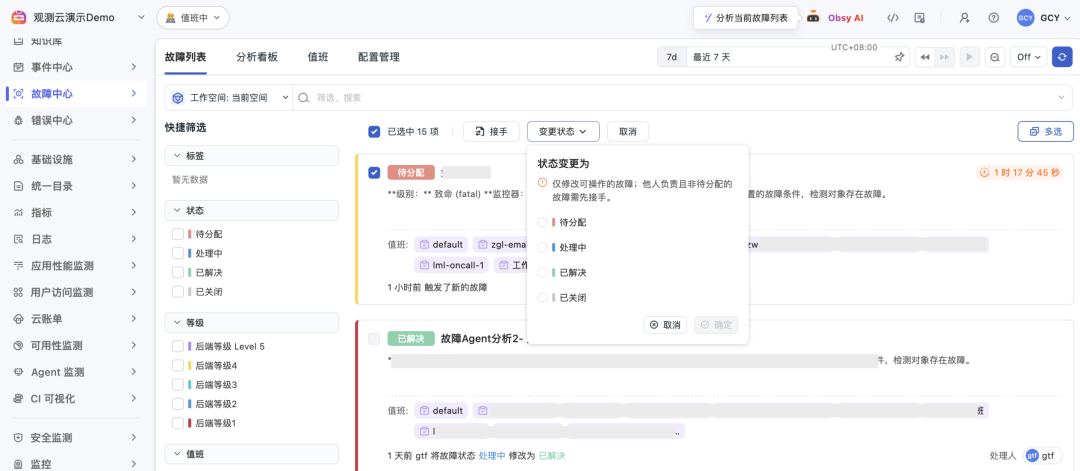1080x471 pixels.
Task: Check 已关闭 in 状态 quick filter
Action: coord(178,292)
